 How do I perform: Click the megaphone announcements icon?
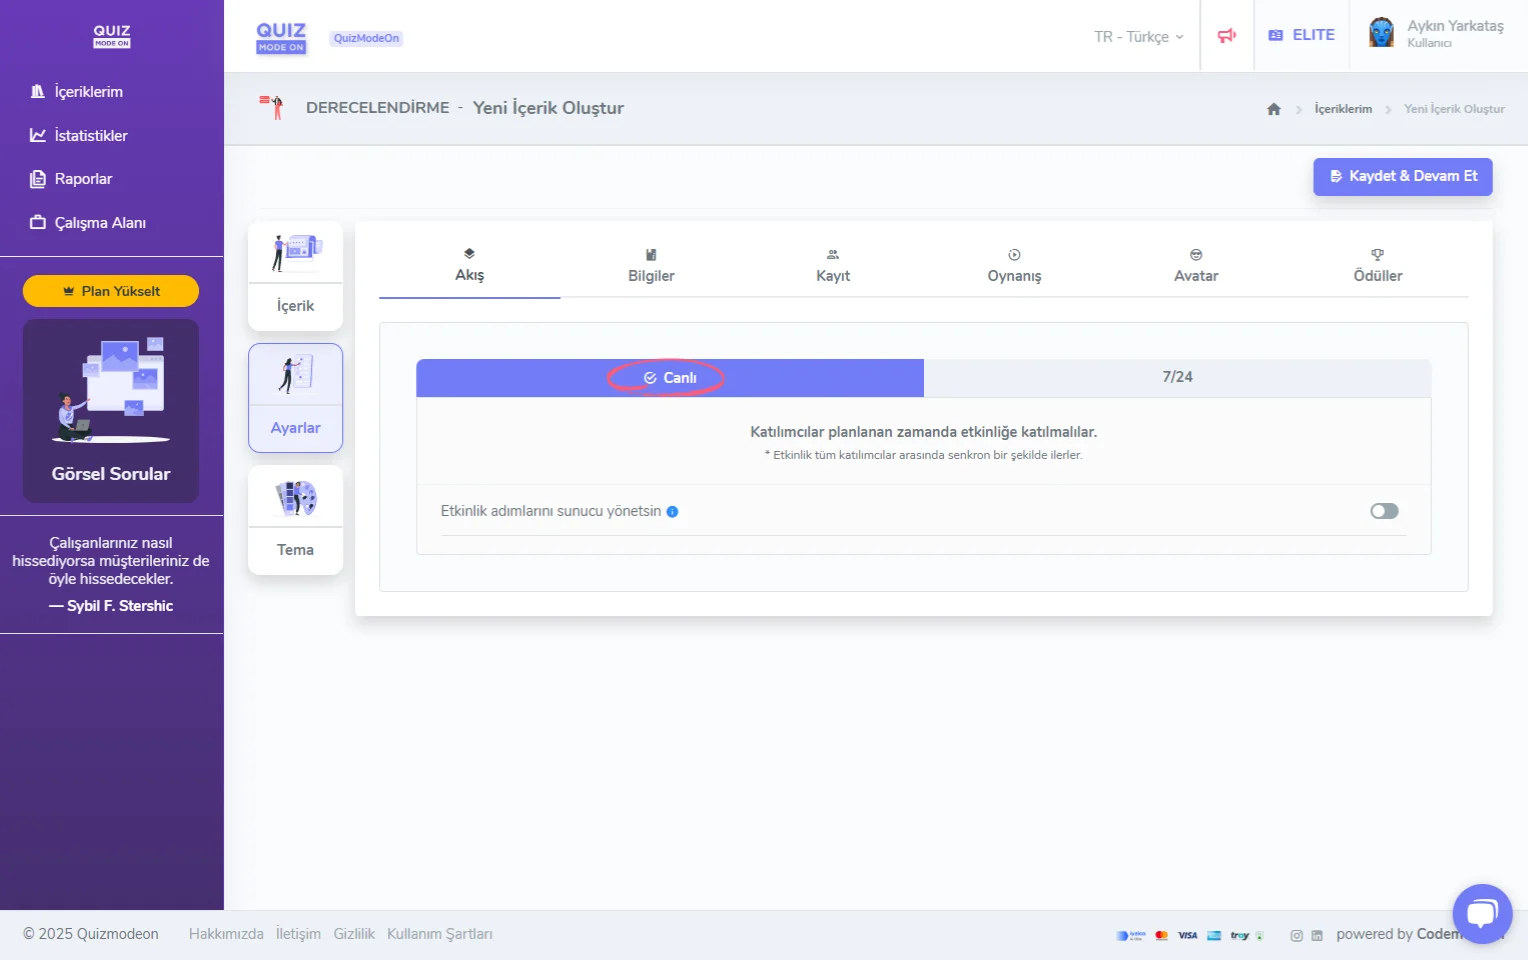1227,36
